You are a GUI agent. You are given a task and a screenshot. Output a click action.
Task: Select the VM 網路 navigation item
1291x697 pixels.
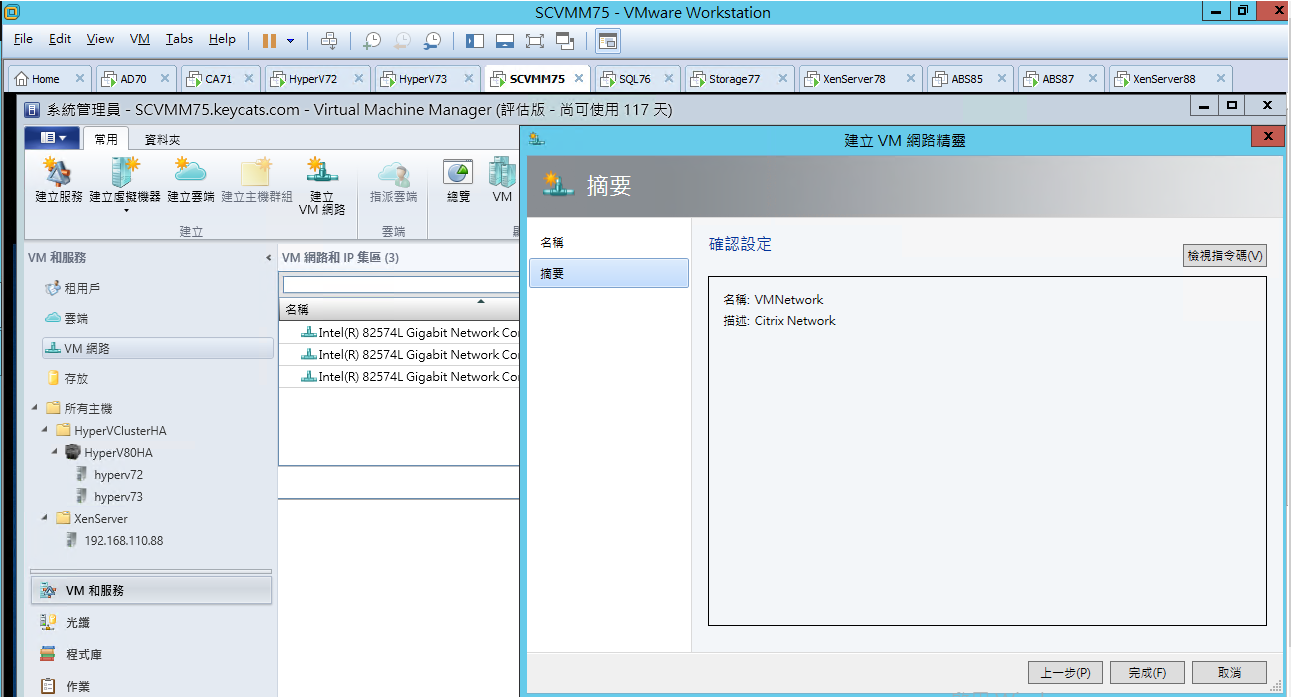157,348
